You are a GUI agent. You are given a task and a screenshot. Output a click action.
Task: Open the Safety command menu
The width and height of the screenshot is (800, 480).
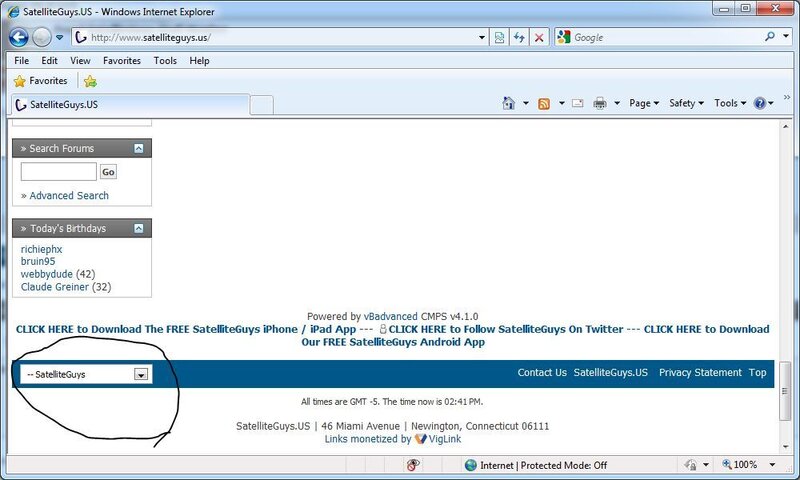coord(686,103)
